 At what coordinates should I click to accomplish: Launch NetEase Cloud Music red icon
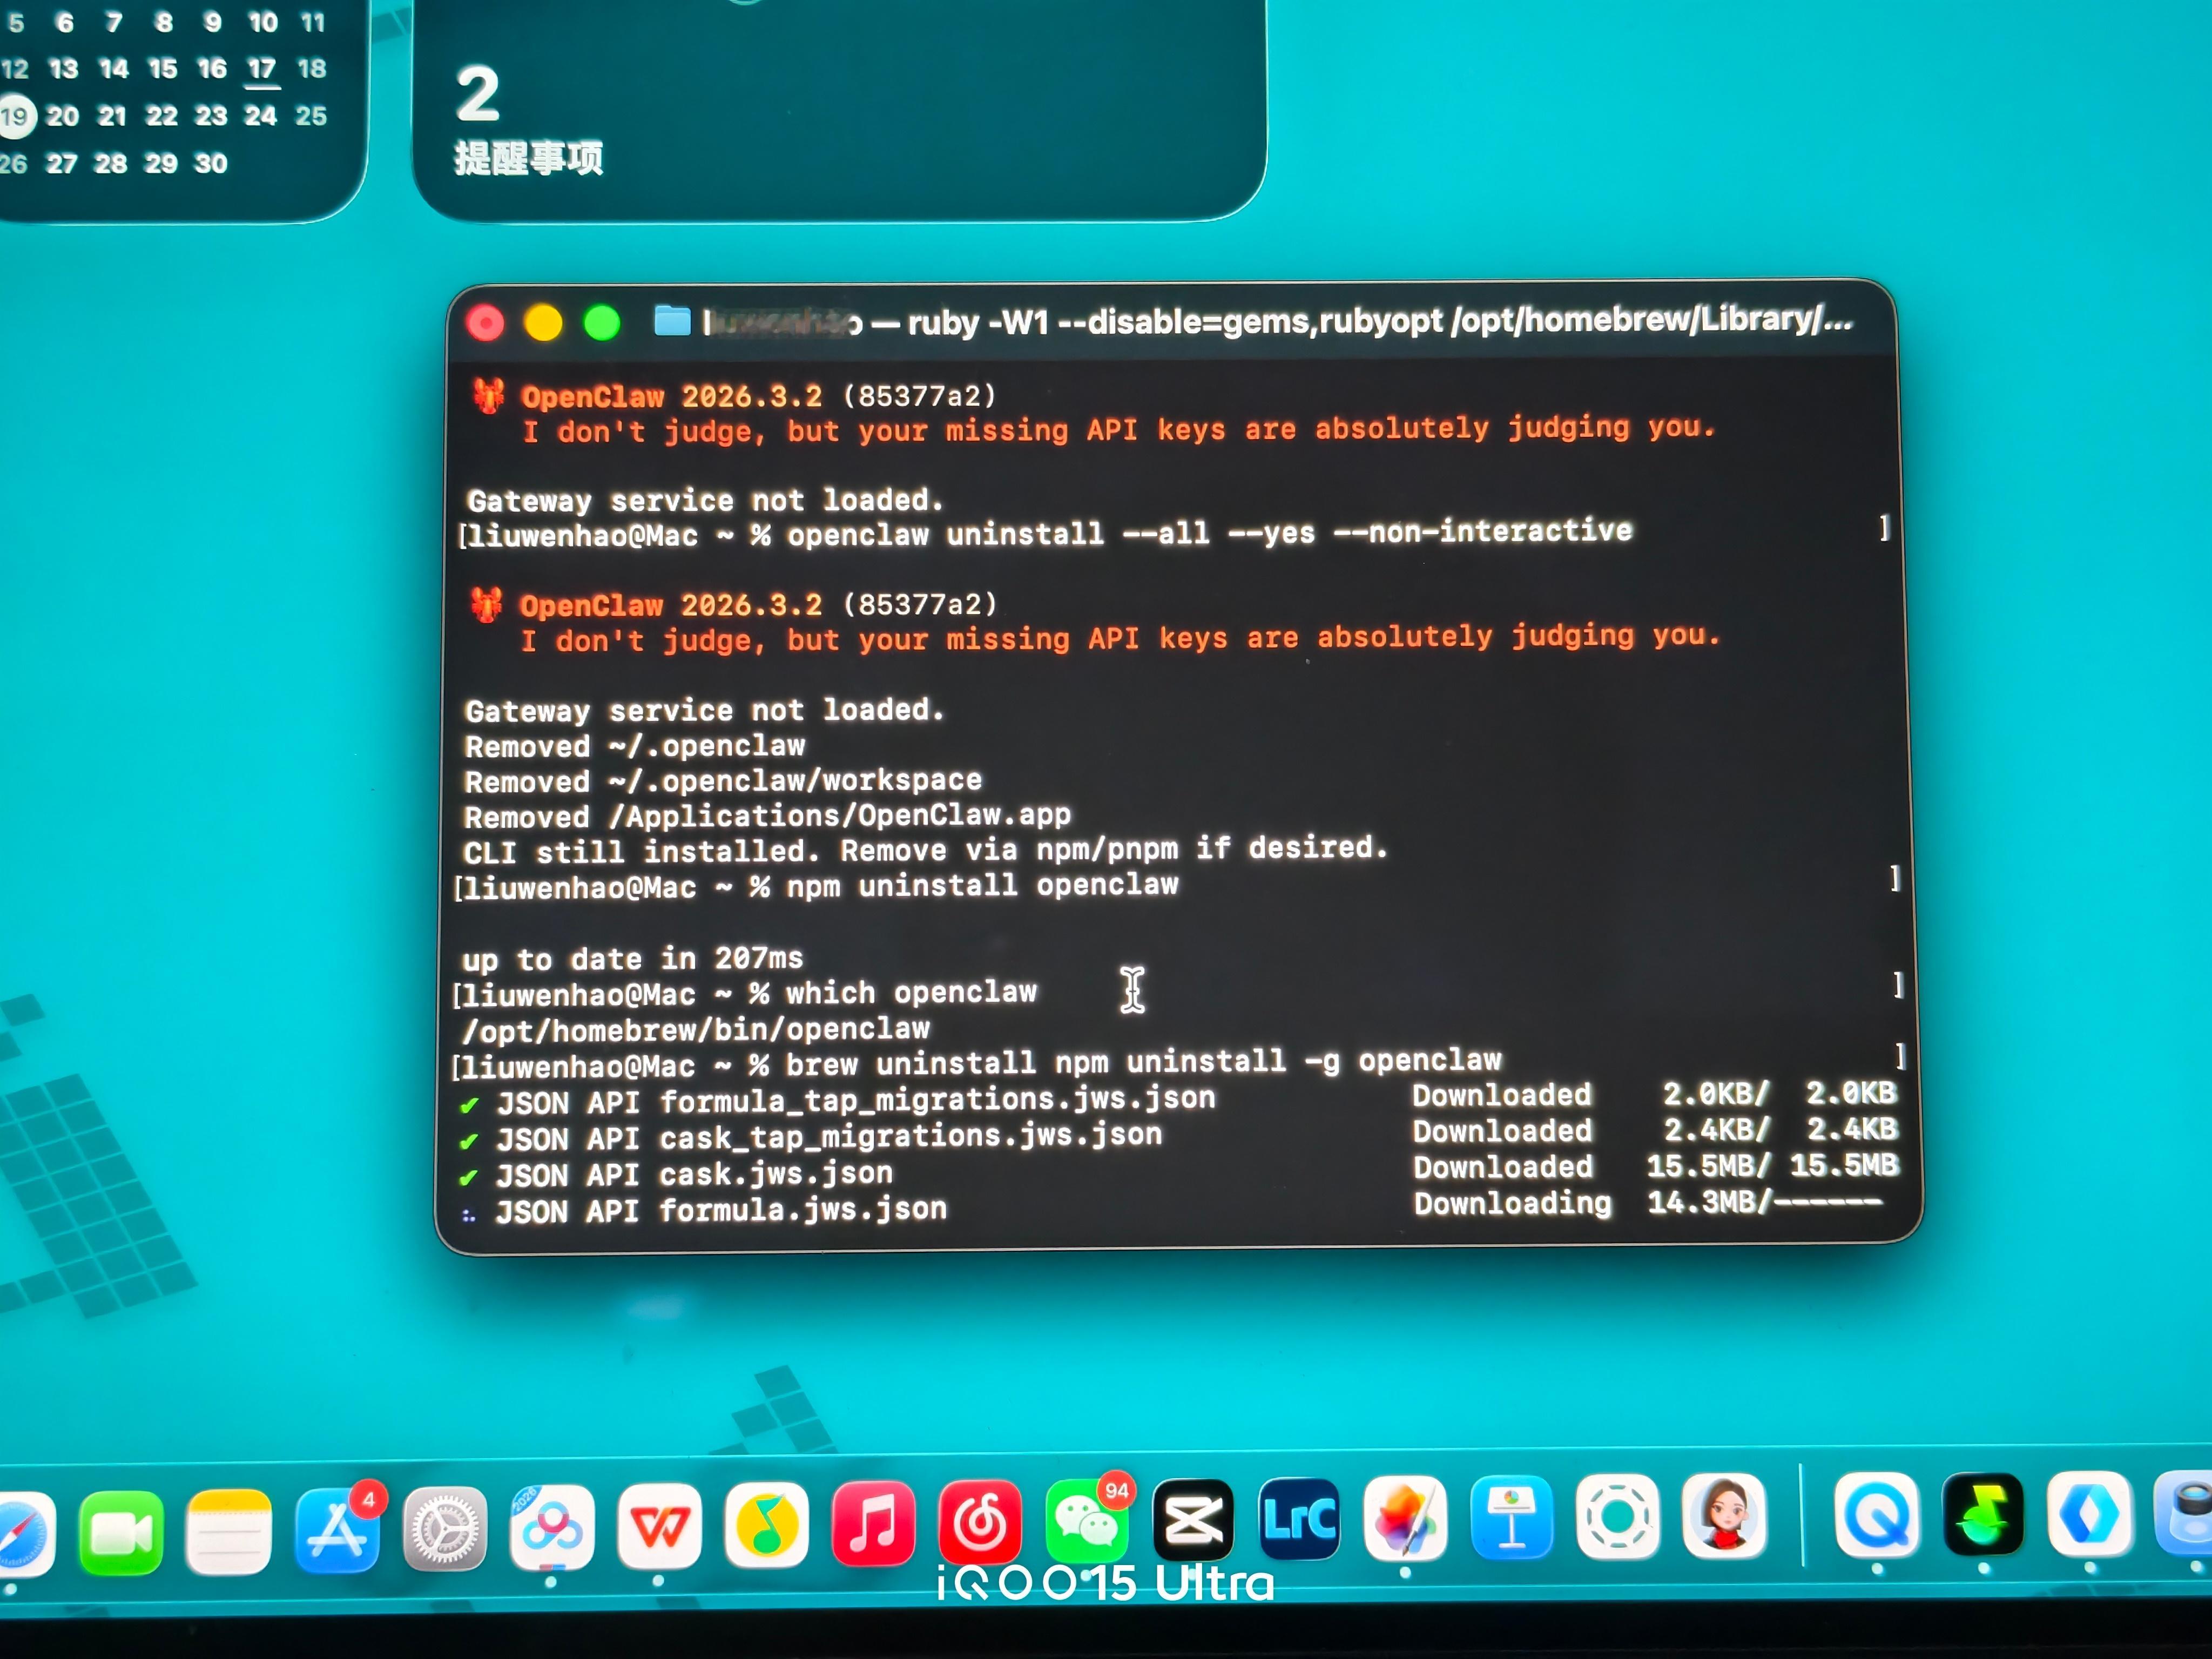980,1522
